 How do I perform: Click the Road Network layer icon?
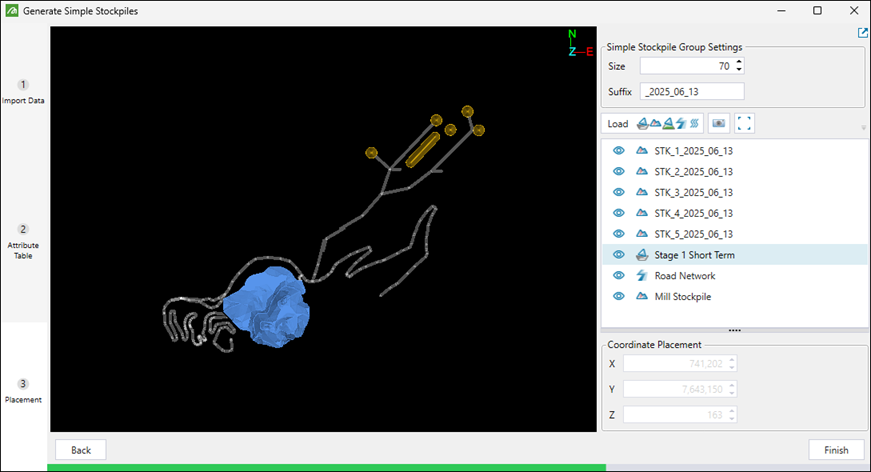point(642,275)
